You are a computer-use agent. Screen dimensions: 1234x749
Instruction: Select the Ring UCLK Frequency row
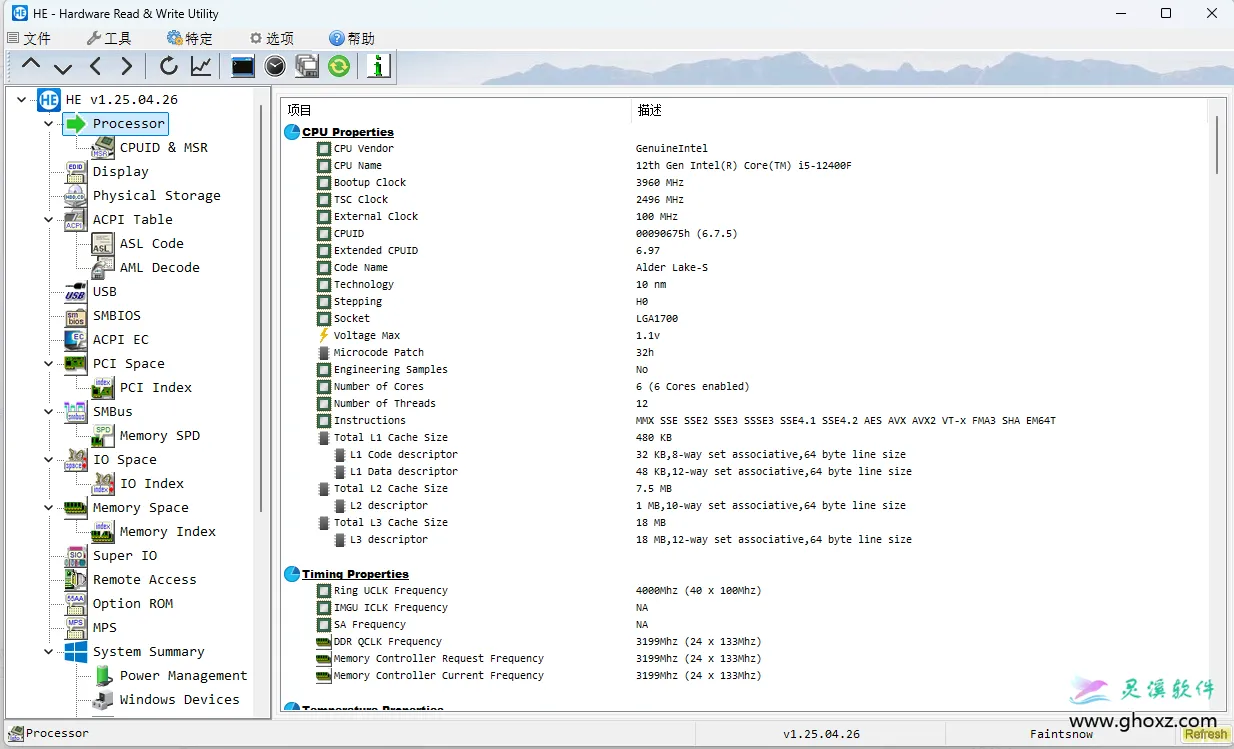pos(745,591)
